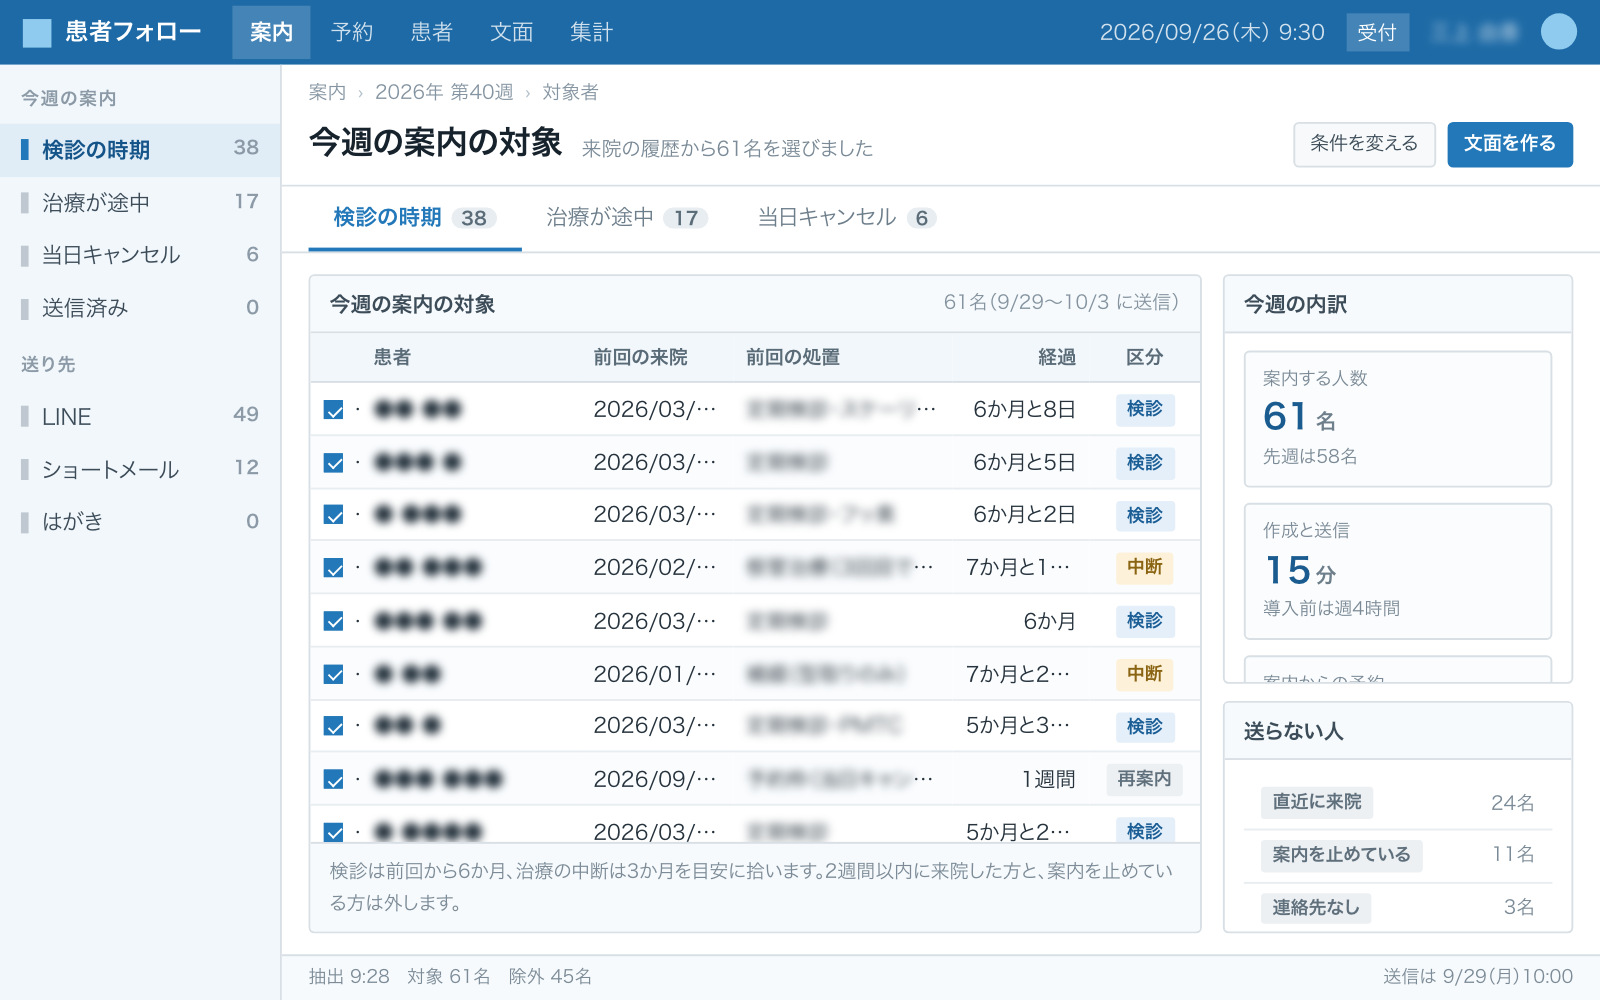
Task: Open the 文面 menu in top bar
Action: (511, 32)
